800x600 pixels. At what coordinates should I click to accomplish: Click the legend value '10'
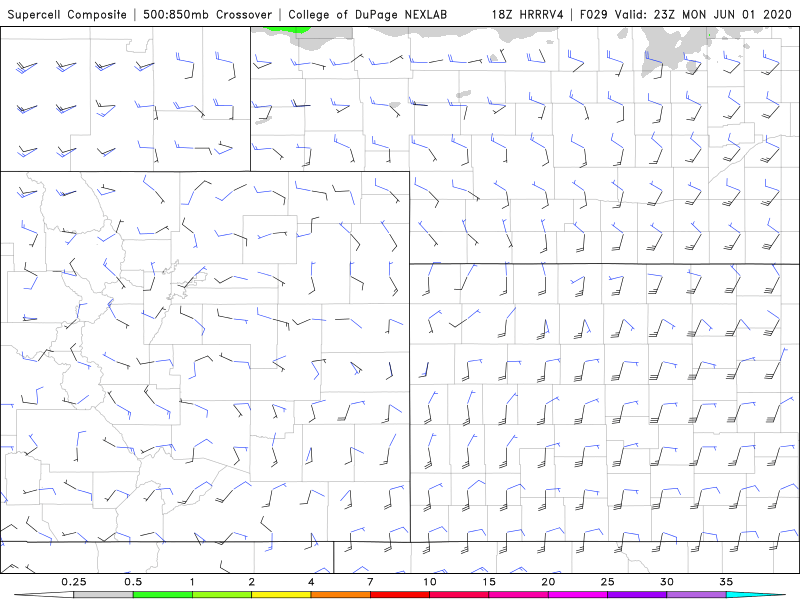click(430, 582)
